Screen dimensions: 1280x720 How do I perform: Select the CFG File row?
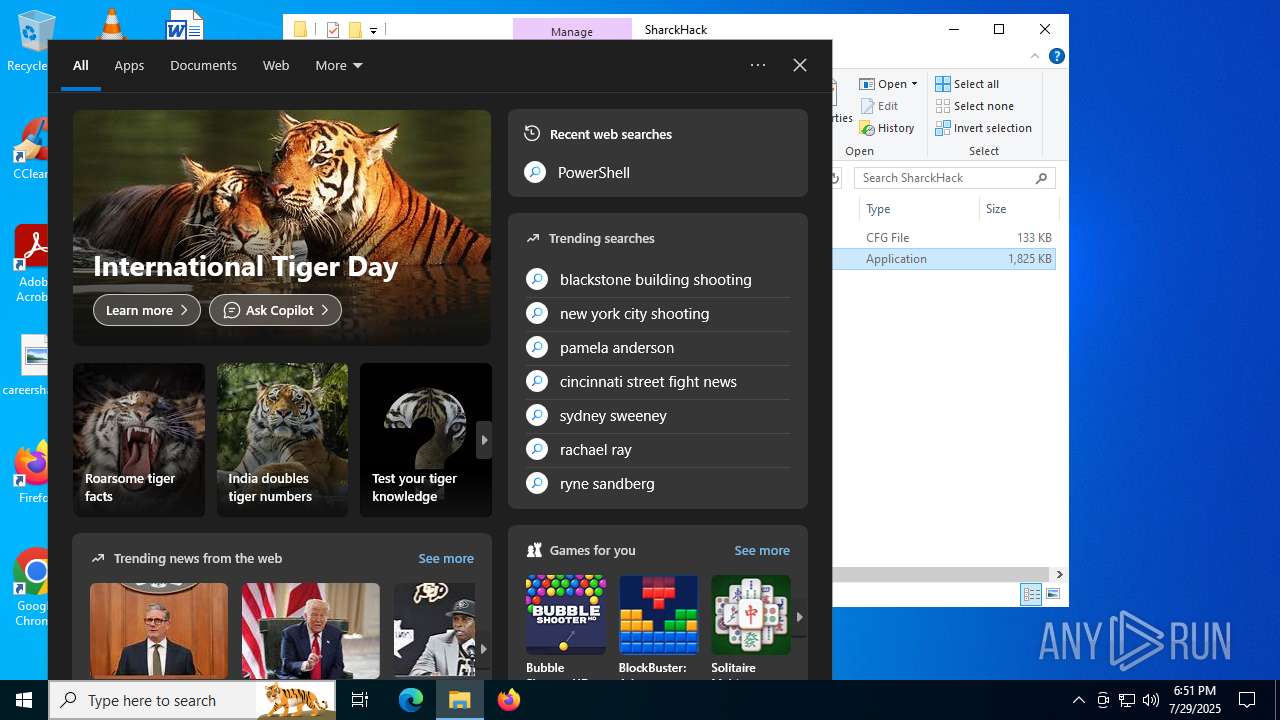point(945,238)
